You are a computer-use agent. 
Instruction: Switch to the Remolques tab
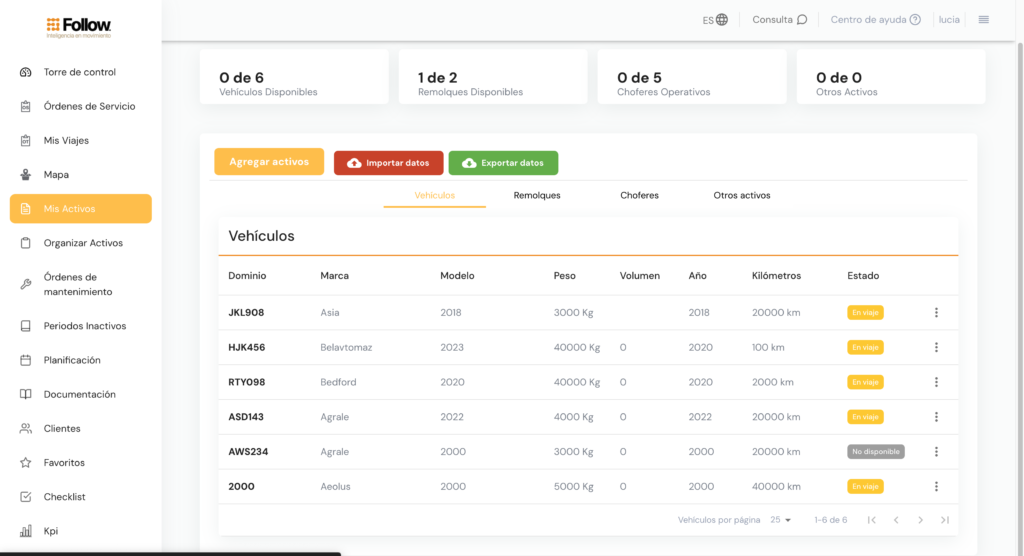537,195
